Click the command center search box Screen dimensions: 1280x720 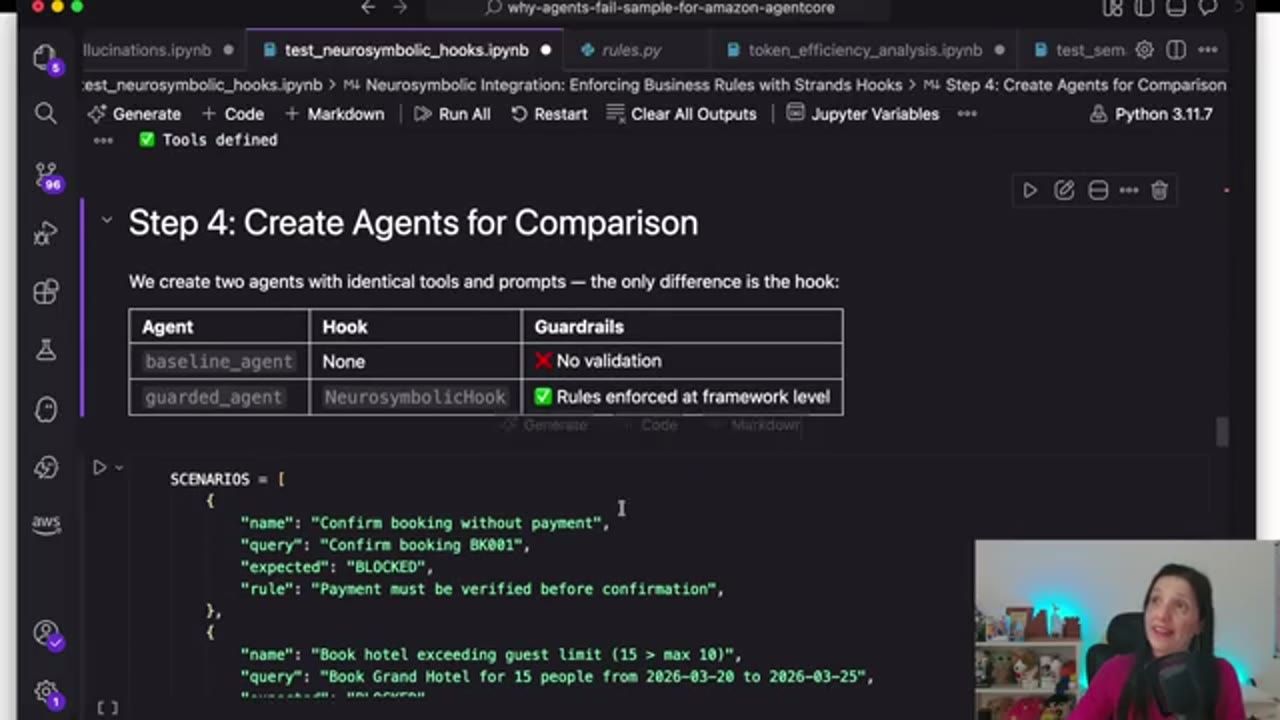point(660,8)
